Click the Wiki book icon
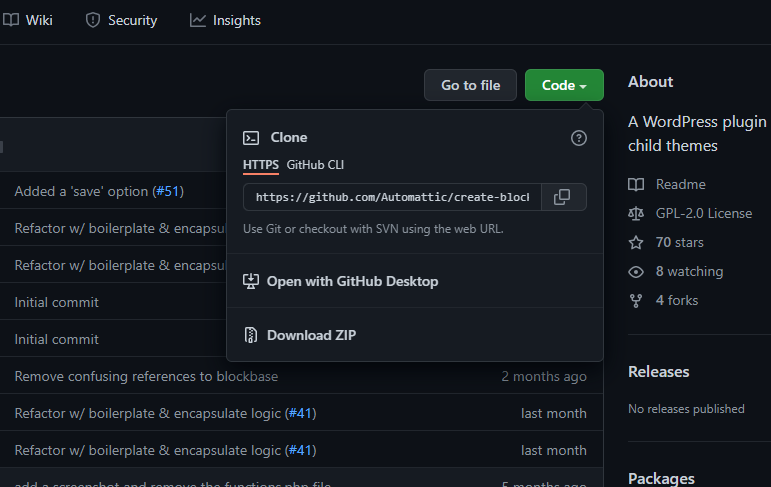This screenshot has width=771, height=487. [x=11, y=20]
